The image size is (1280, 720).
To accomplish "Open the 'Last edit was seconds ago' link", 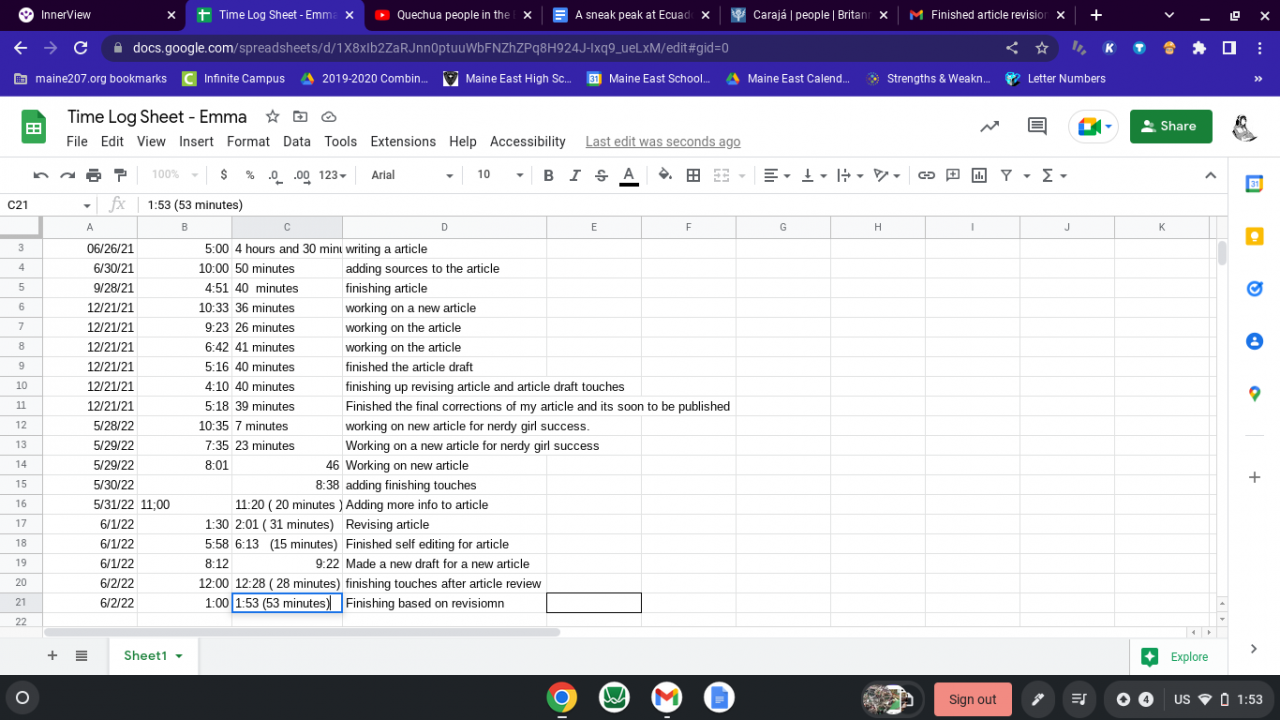I will click(x=663, y=142).
